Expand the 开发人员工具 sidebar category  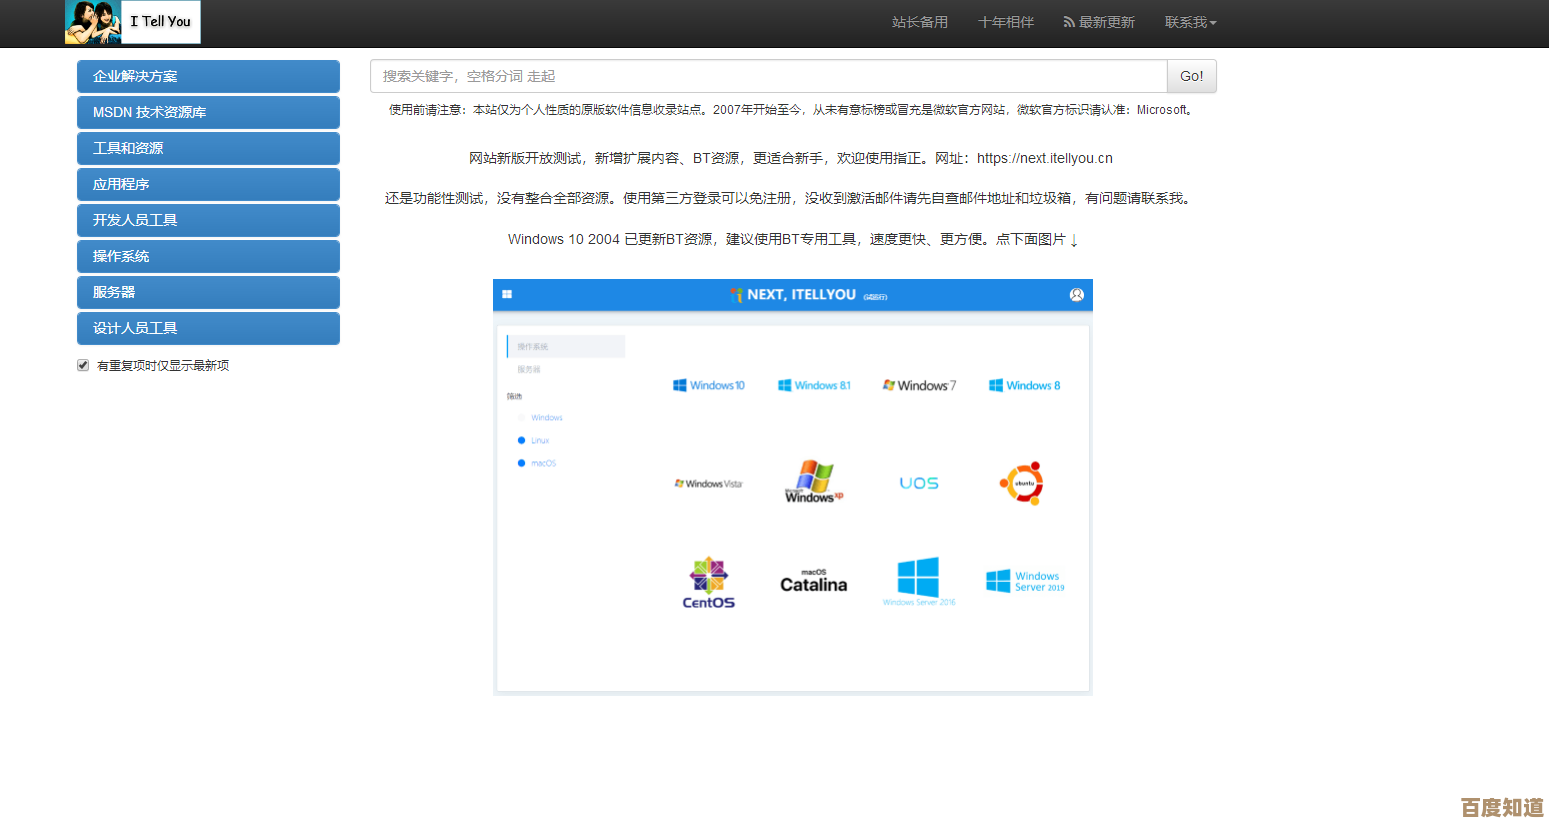pyautogui.click(x=208, y=220)
